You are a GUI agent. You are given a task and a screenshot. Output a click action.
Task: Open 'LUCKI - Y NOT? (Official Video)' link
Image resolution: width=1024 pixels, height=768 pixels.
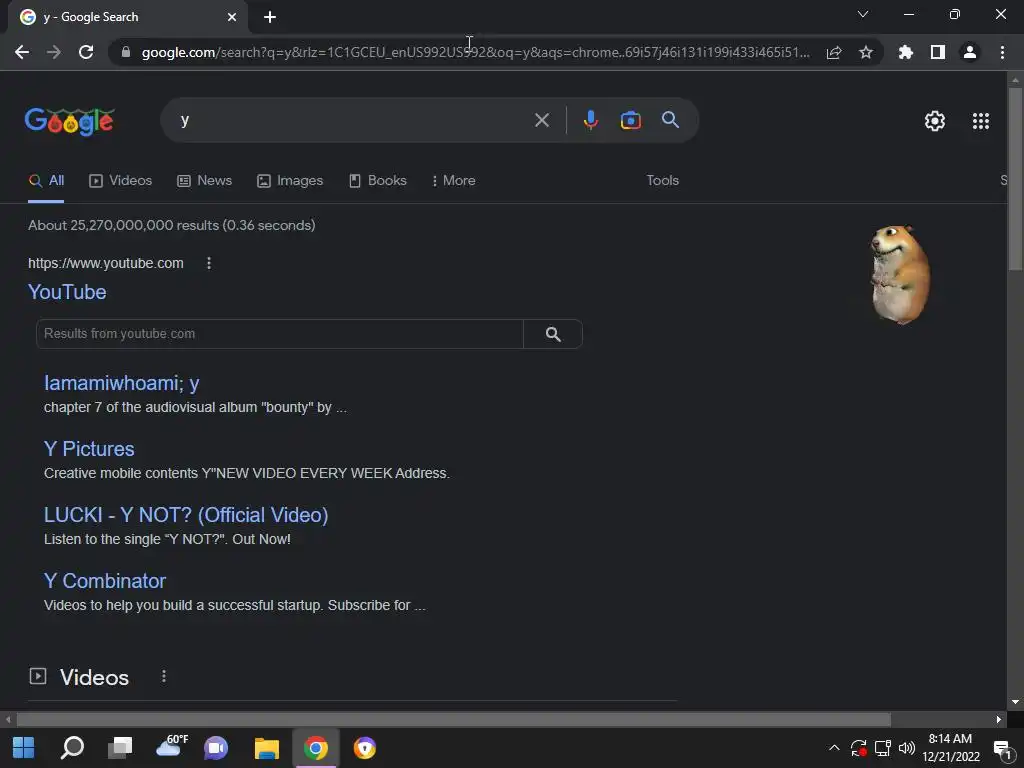coord(186,515)
